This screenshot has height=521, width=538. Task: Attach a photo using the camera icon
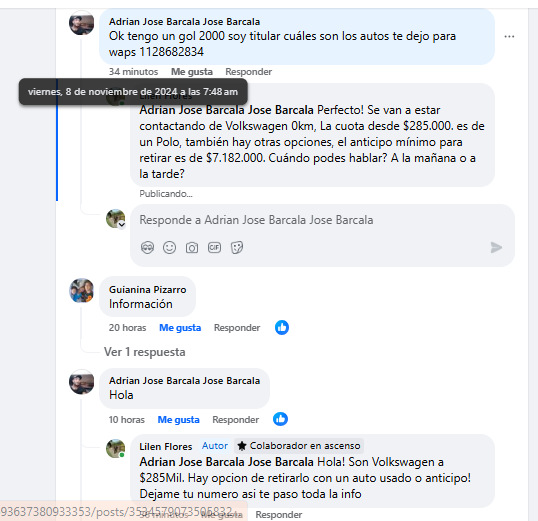coord(192,247)
